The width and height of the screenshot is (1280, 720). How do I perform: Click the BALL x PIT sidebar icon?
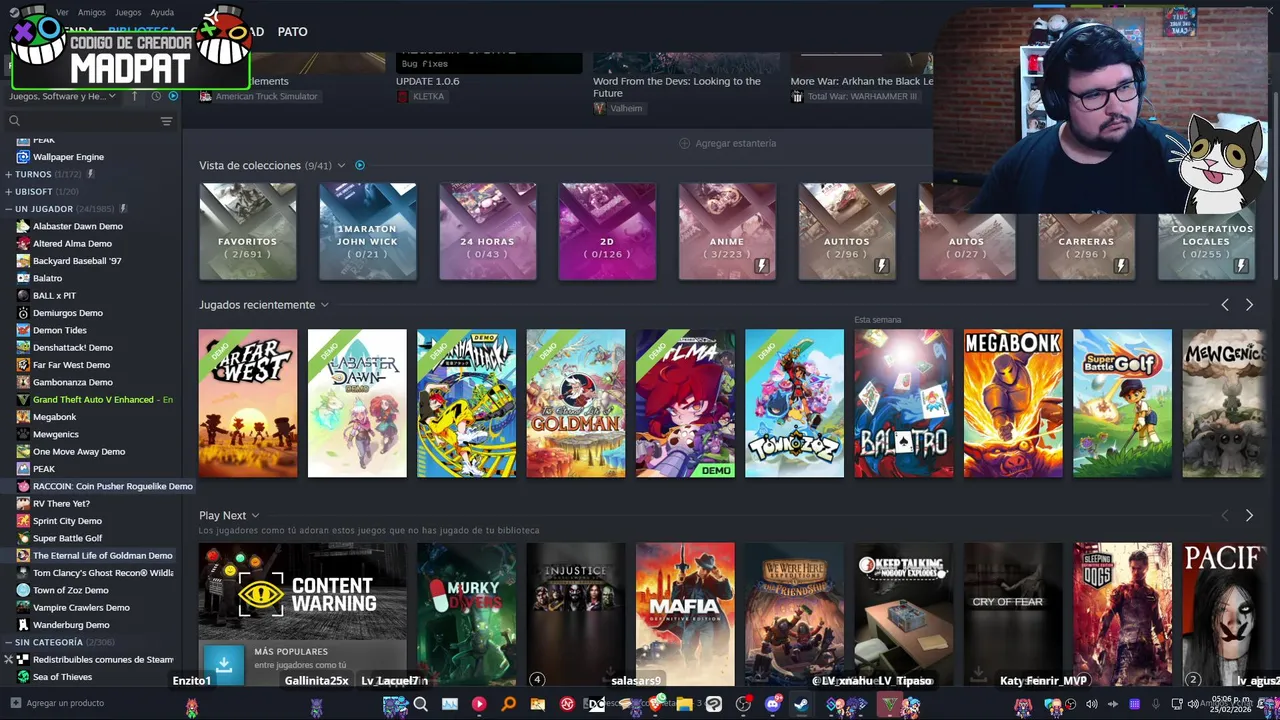[x=23, y=296]
